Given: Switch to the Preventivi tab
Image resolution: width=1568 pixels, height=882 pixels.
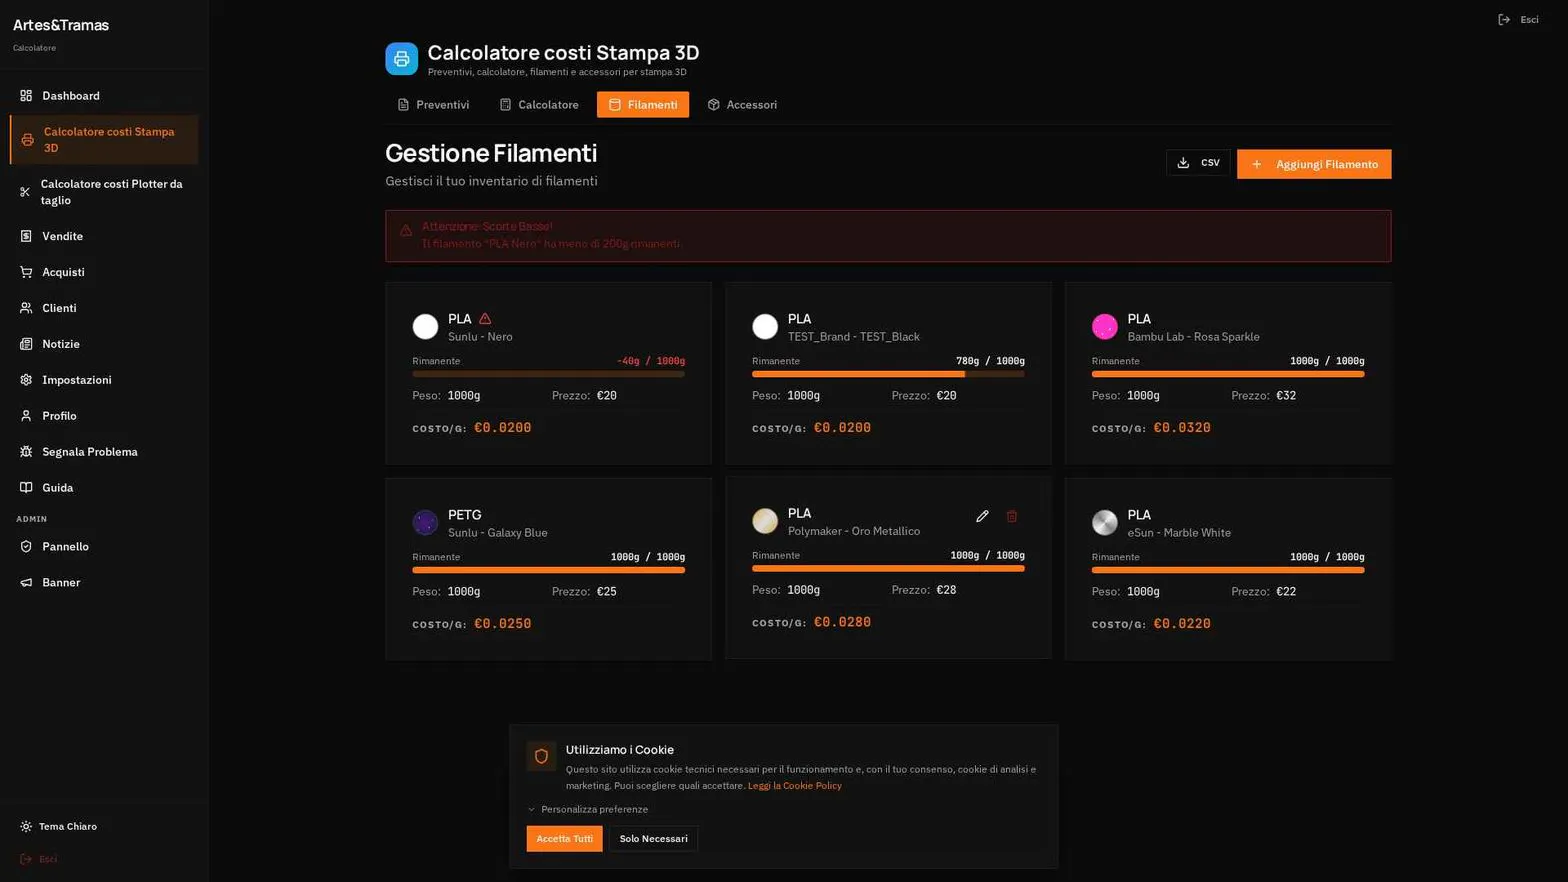Looking at the screenshot, I should pos(433,104).
